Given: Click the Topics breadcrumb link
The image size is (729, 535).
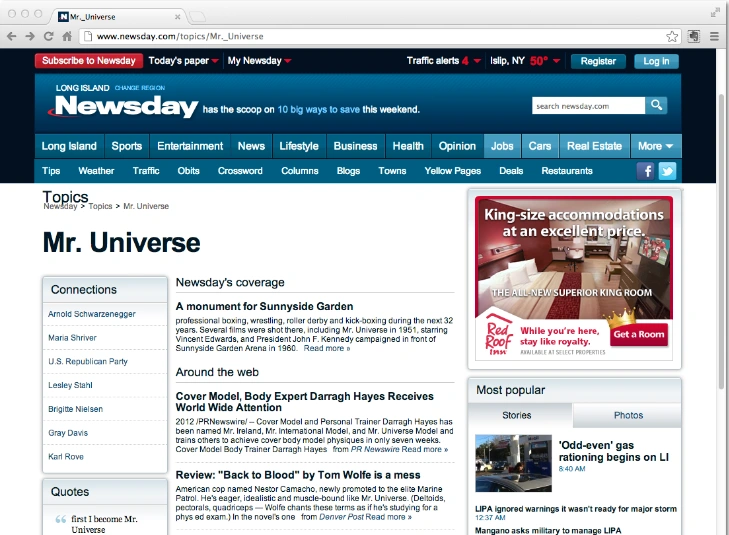Looking at the screenshot, I should tap(100, 206).
